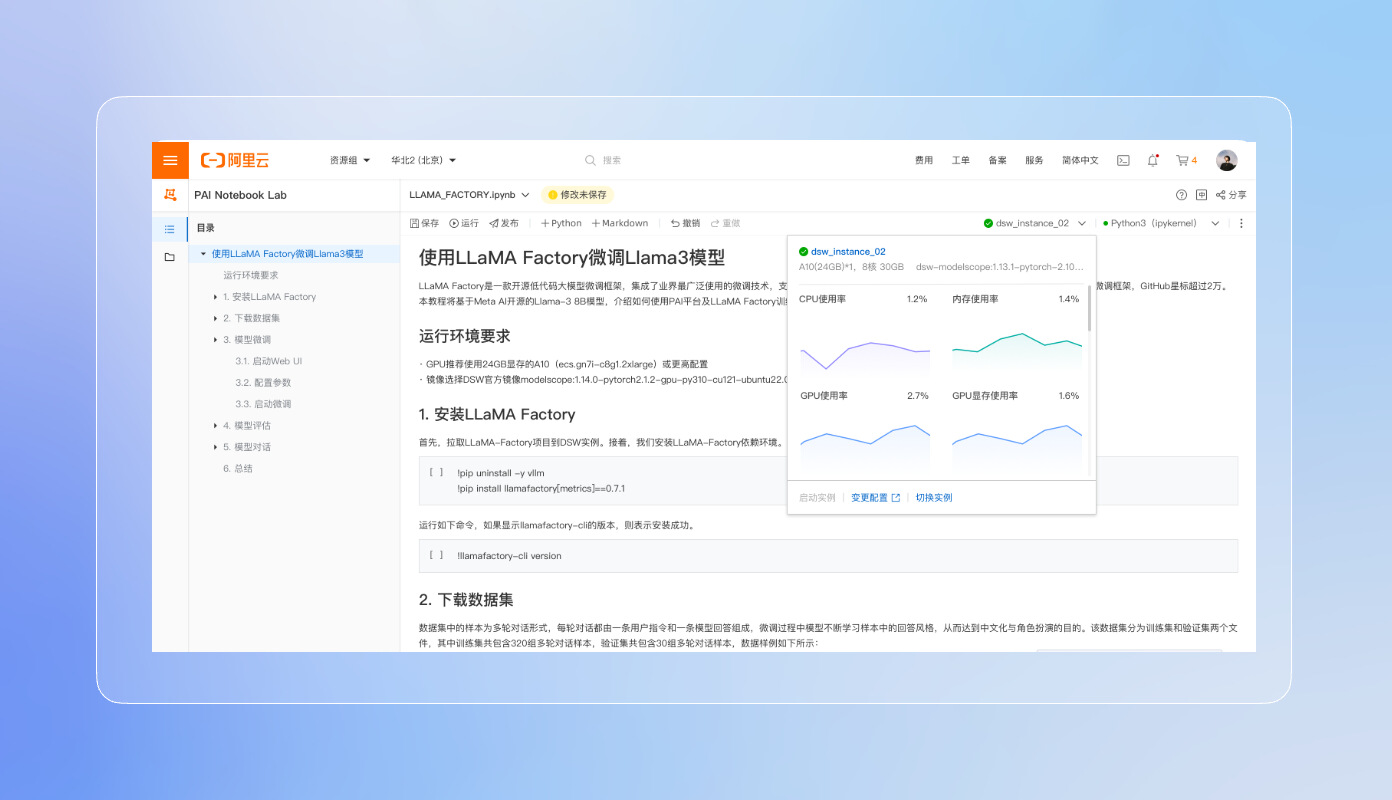
Task: Click the 保存 save toolbar button
Action: pyautogui.click(x=425, y=223)
